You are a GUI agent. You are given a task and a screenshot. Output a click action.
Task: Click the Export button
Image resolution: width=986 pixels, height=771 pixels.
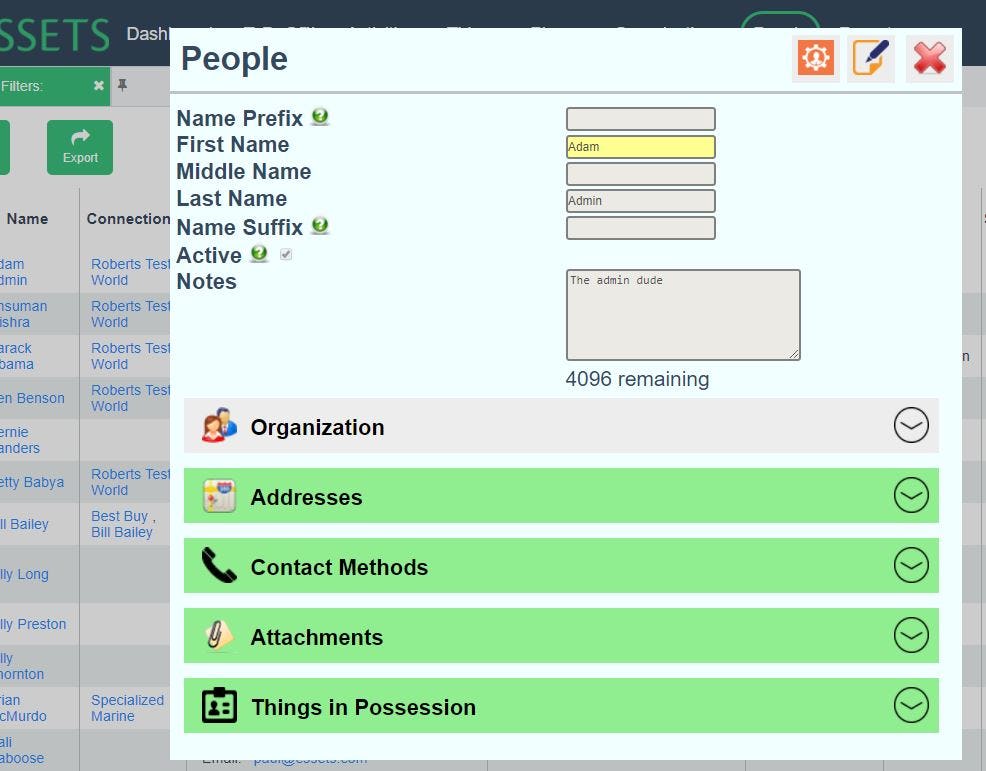(x=80, y=147)
